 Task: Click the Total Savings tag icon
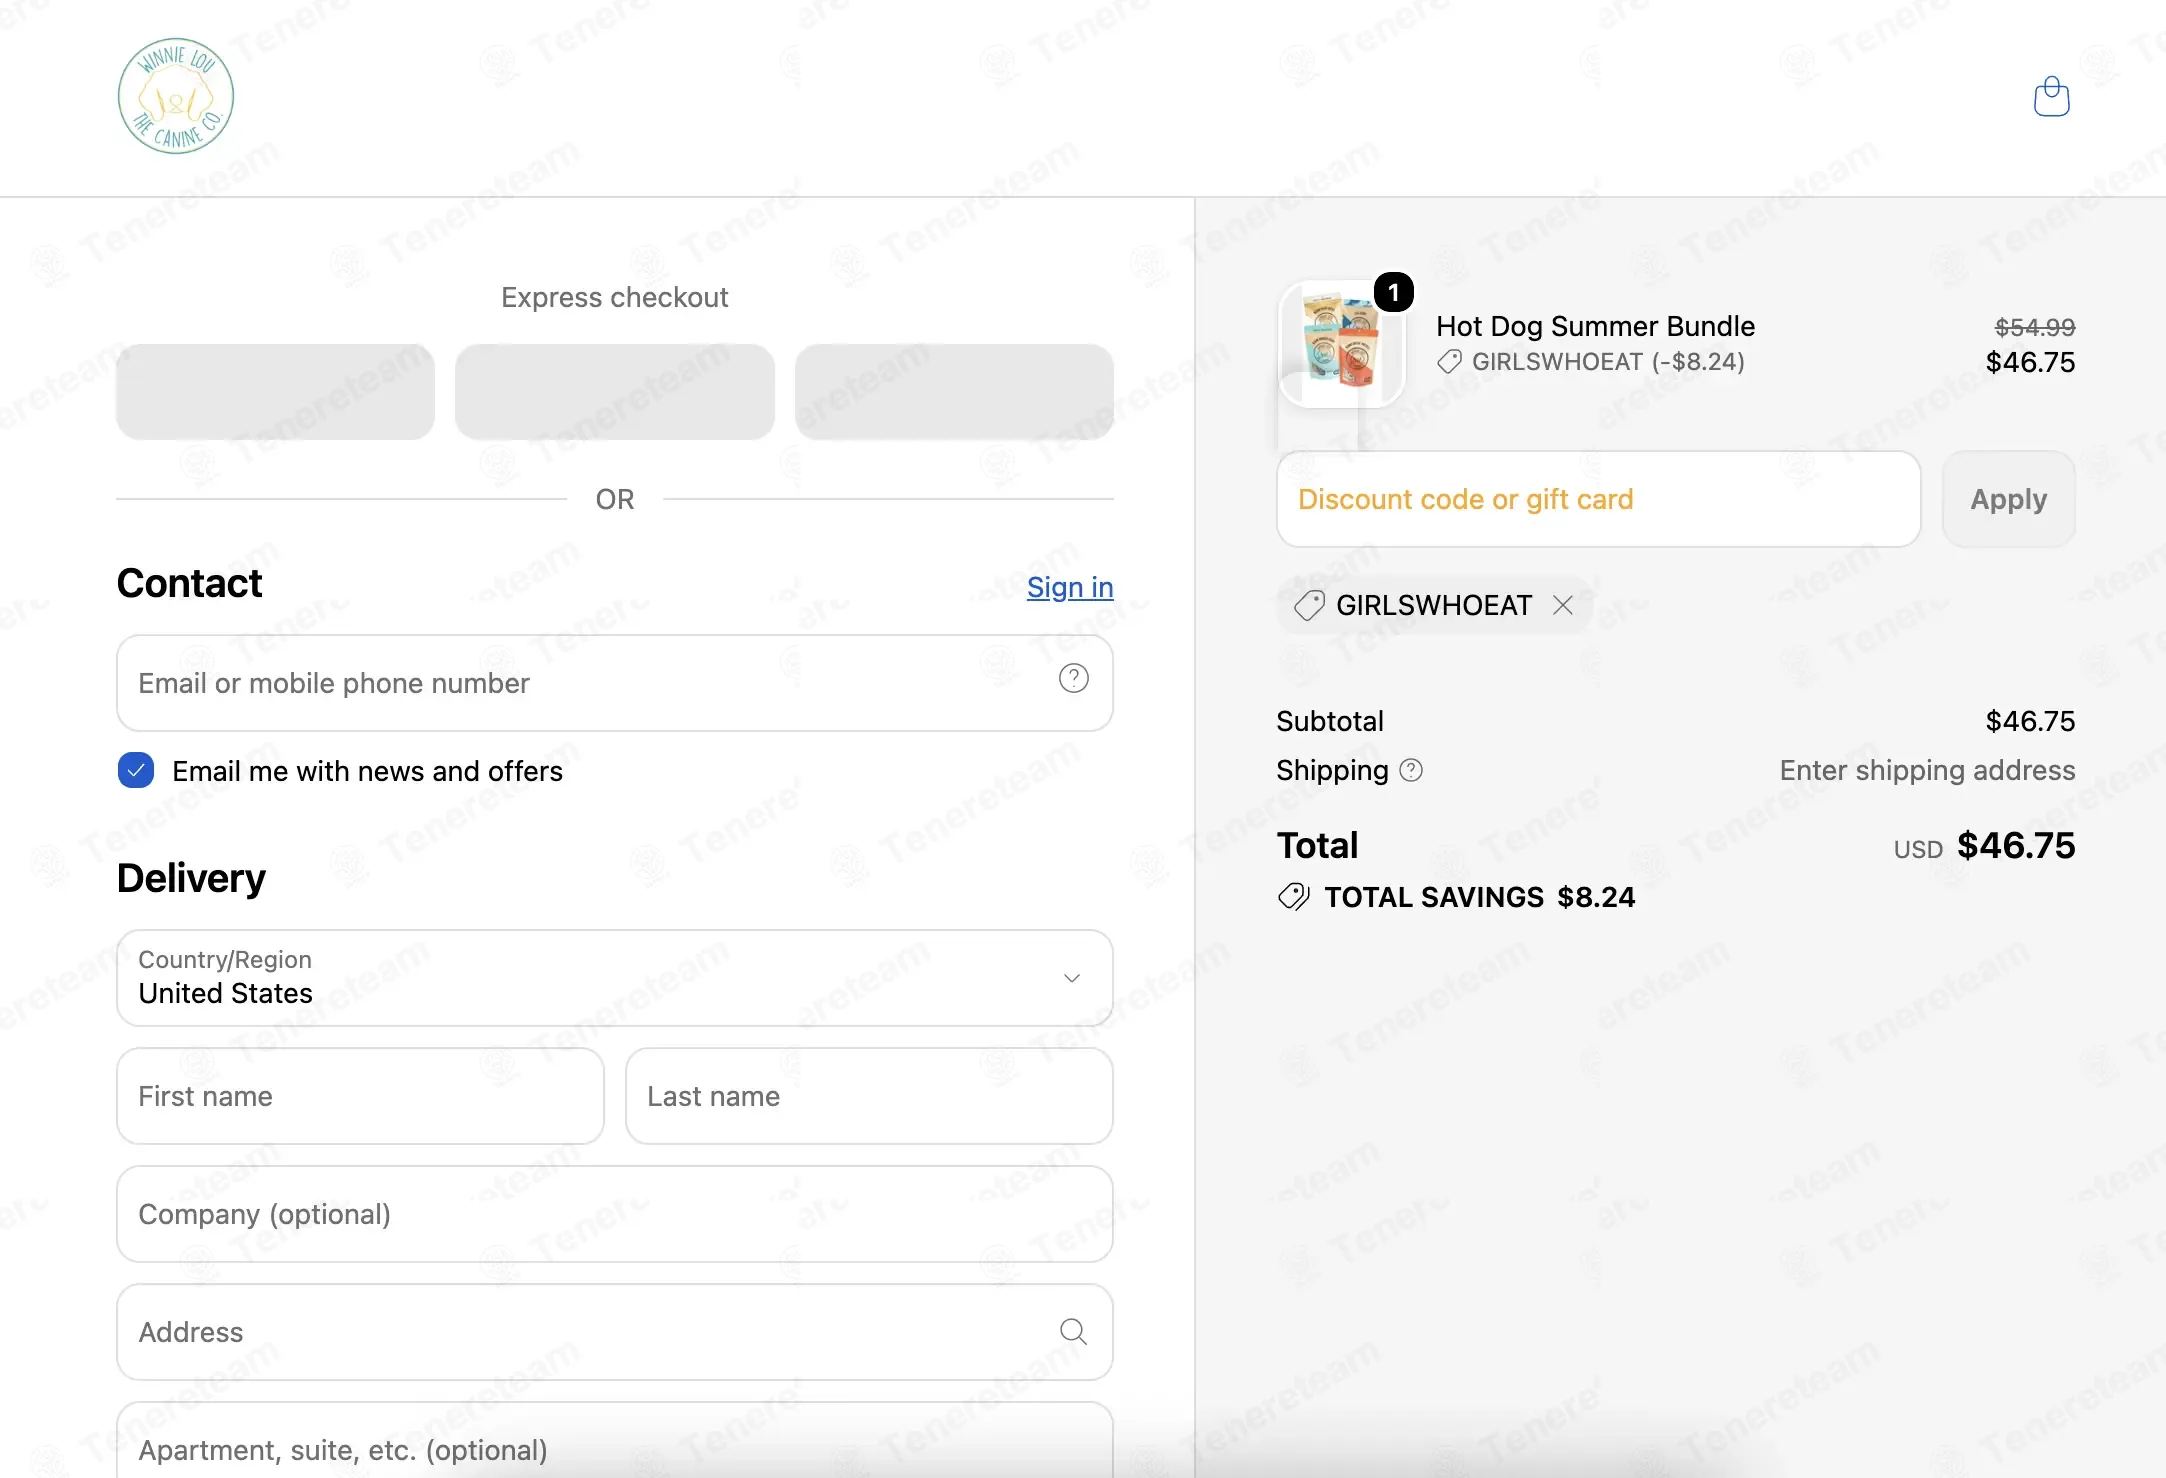(x=1294, y=897)
